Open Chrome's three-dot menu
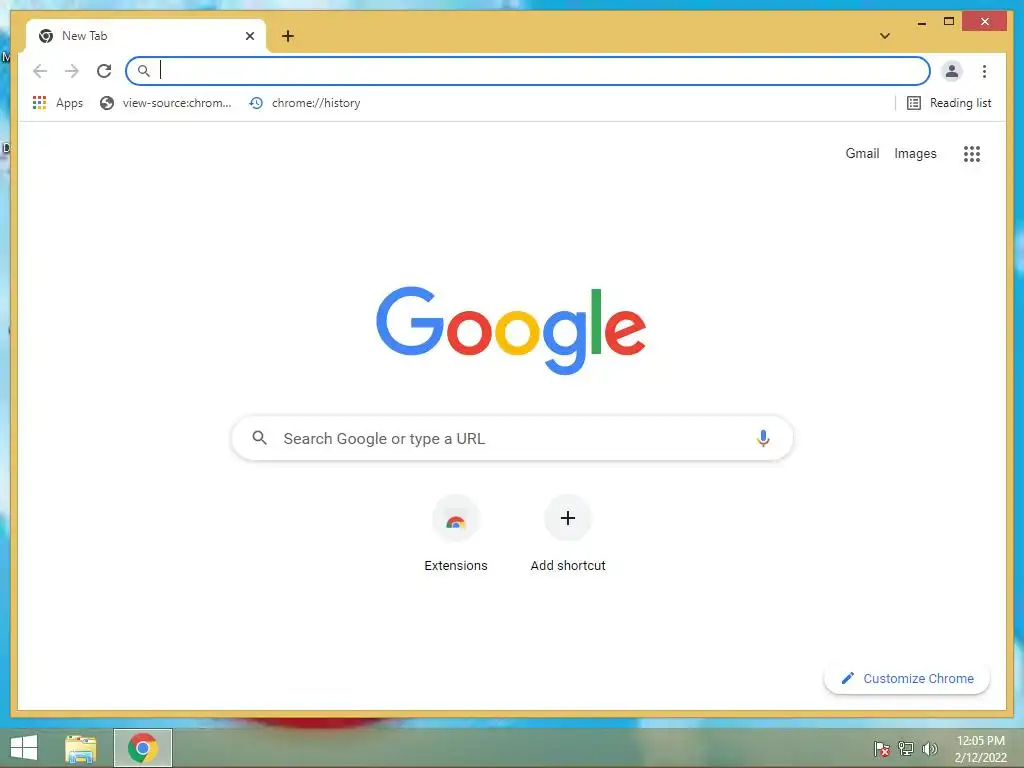Viewport: 1024px width, 768px height. (984, 71)
